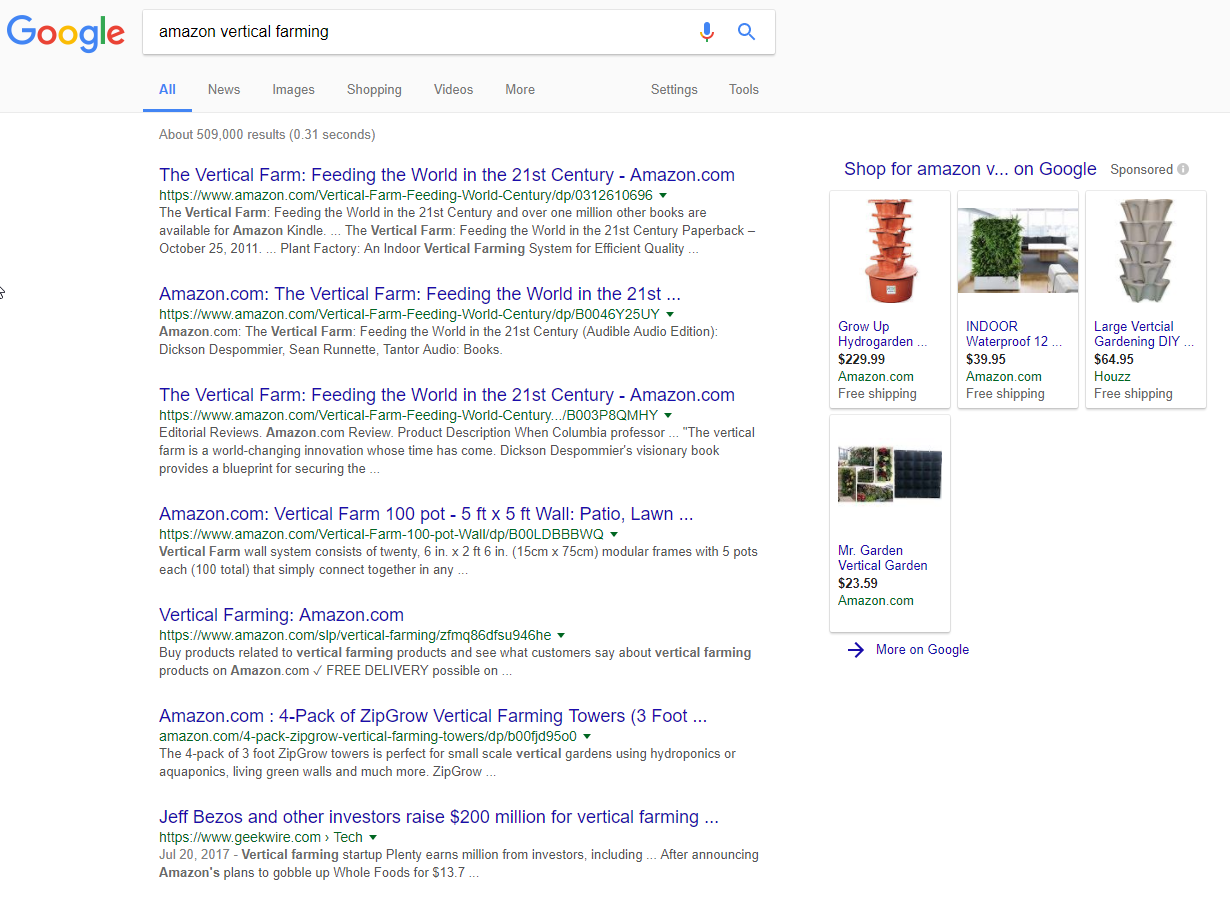Click Free shipping under the Houzz listing
The image size is (1230, 897).
[x=1133, y=394]
